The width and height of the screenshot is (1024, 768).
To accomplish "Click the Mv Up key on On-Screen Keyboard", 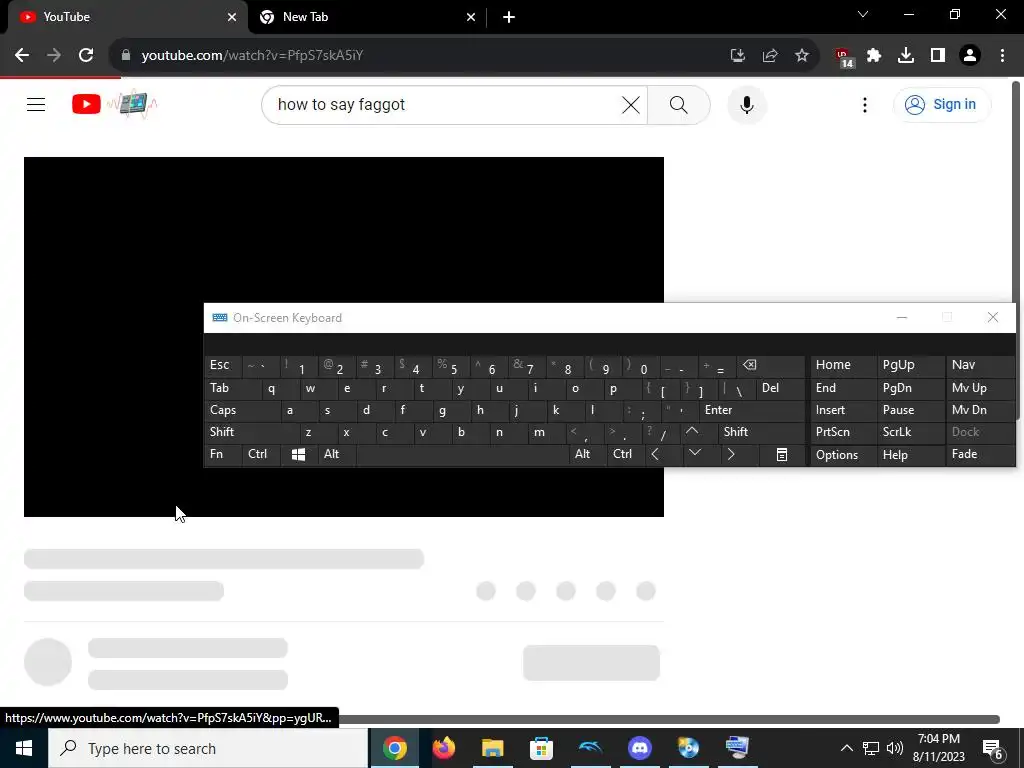I will (x=980, y=388).
